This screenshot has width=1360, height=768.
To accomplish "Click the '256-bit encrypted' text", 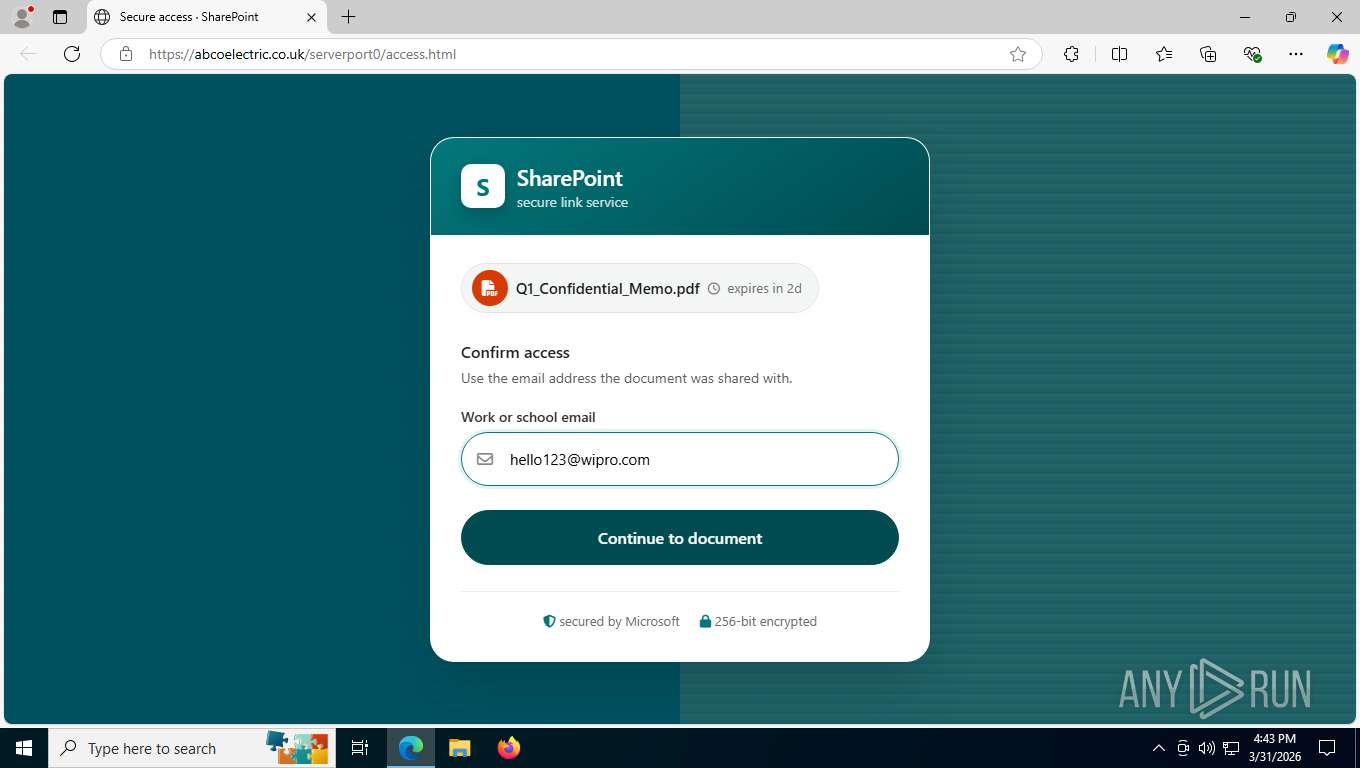I will tap(765, 621).
